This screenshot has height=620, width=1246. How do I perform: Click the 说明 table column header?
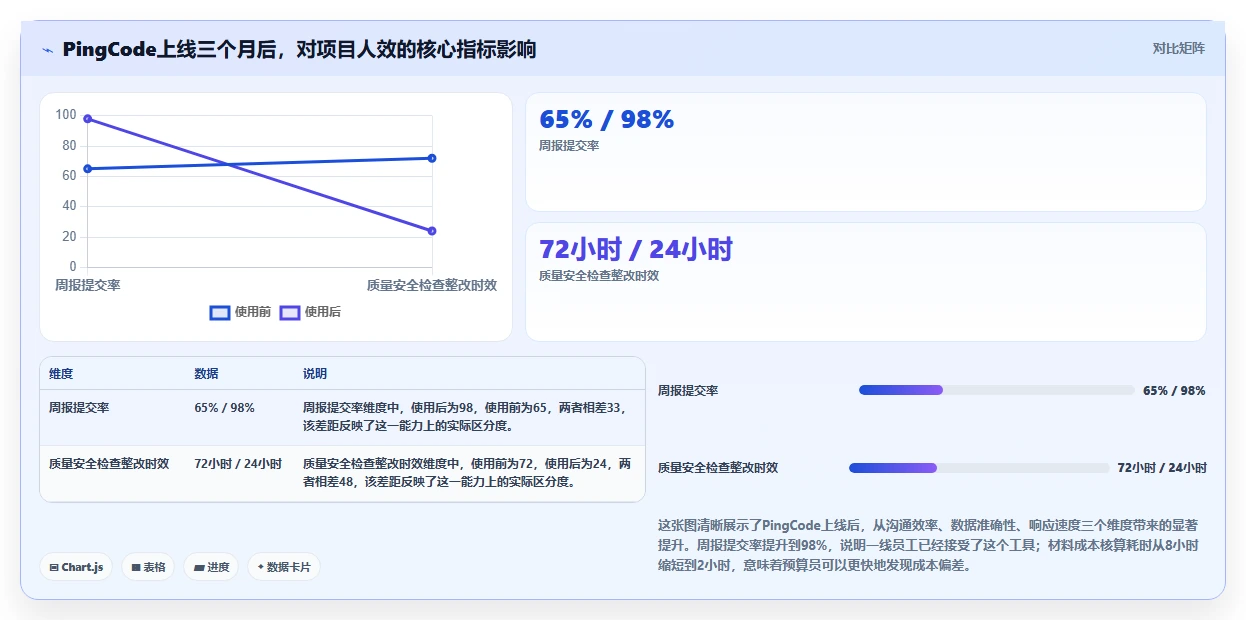pyautogui.click(x=315, y=374)
